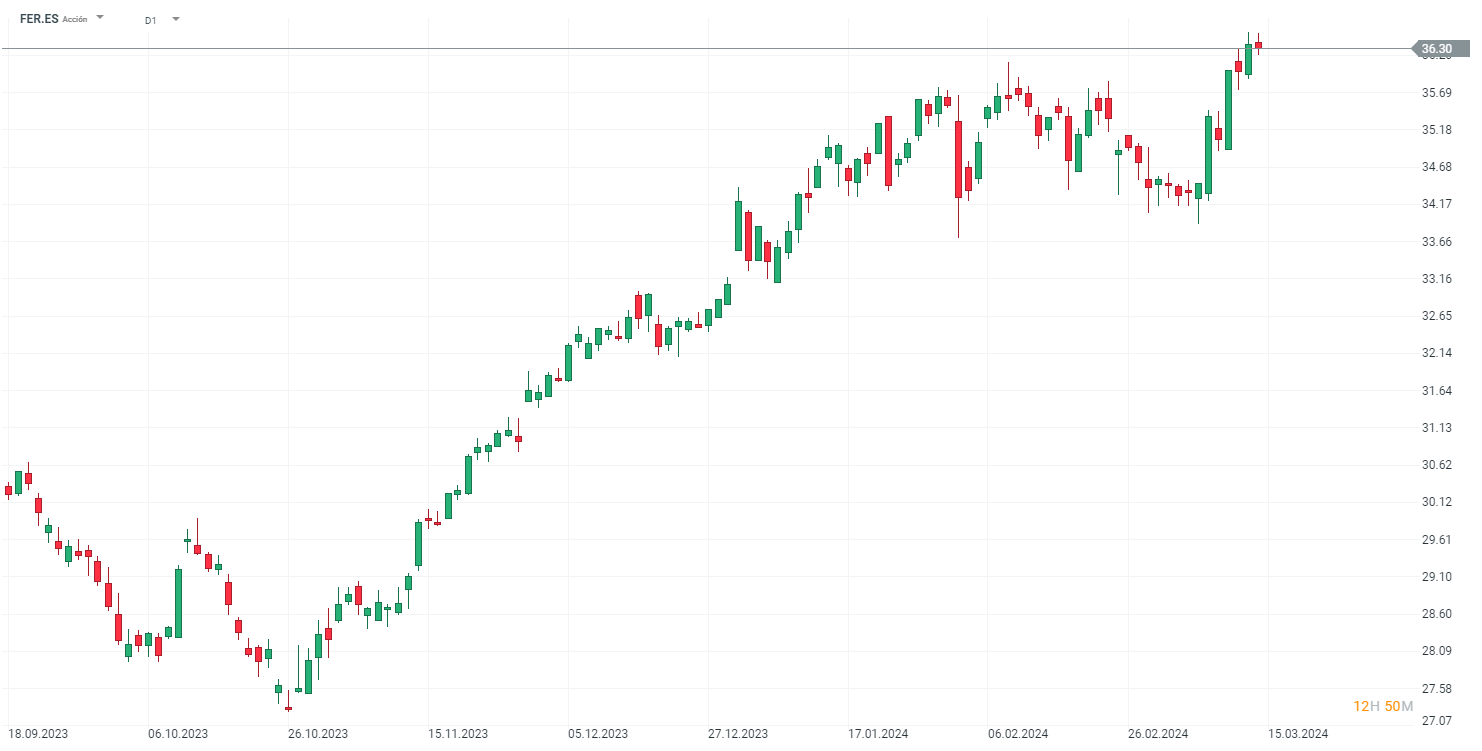
Task: Open the FER.ES instrument dropdown arrow
Action: [100, 18]
